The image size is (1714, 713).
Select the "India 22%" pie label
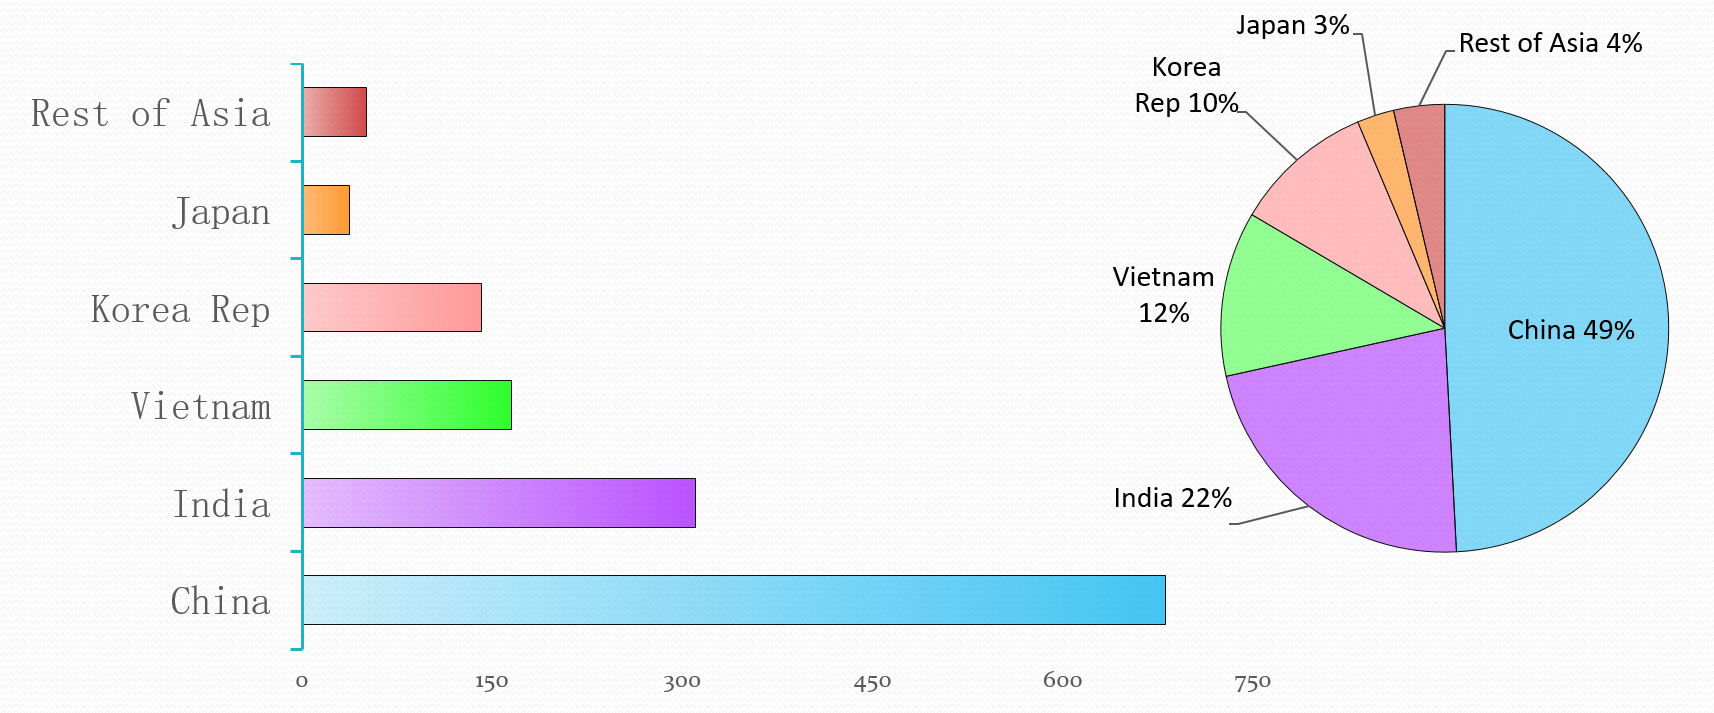tap(1172, 498)
